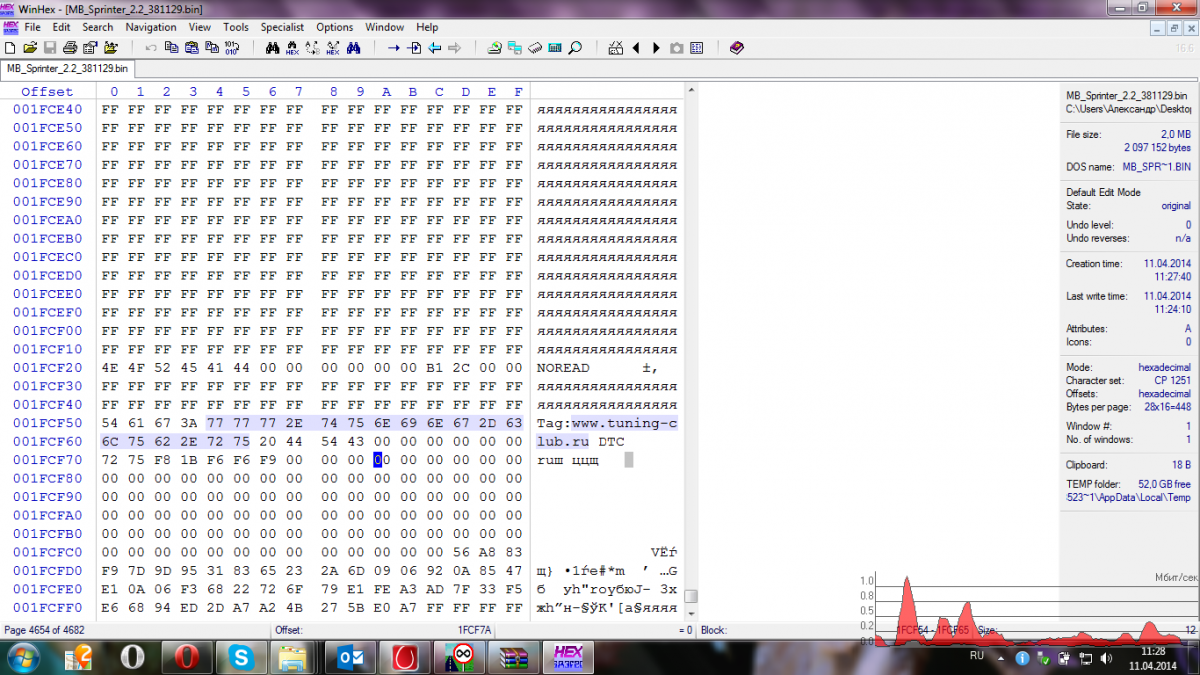1200x675 pixels.
Task: Click the Tag:www.tuning-c text in ASCII column
Action: [x=608, y=423]
